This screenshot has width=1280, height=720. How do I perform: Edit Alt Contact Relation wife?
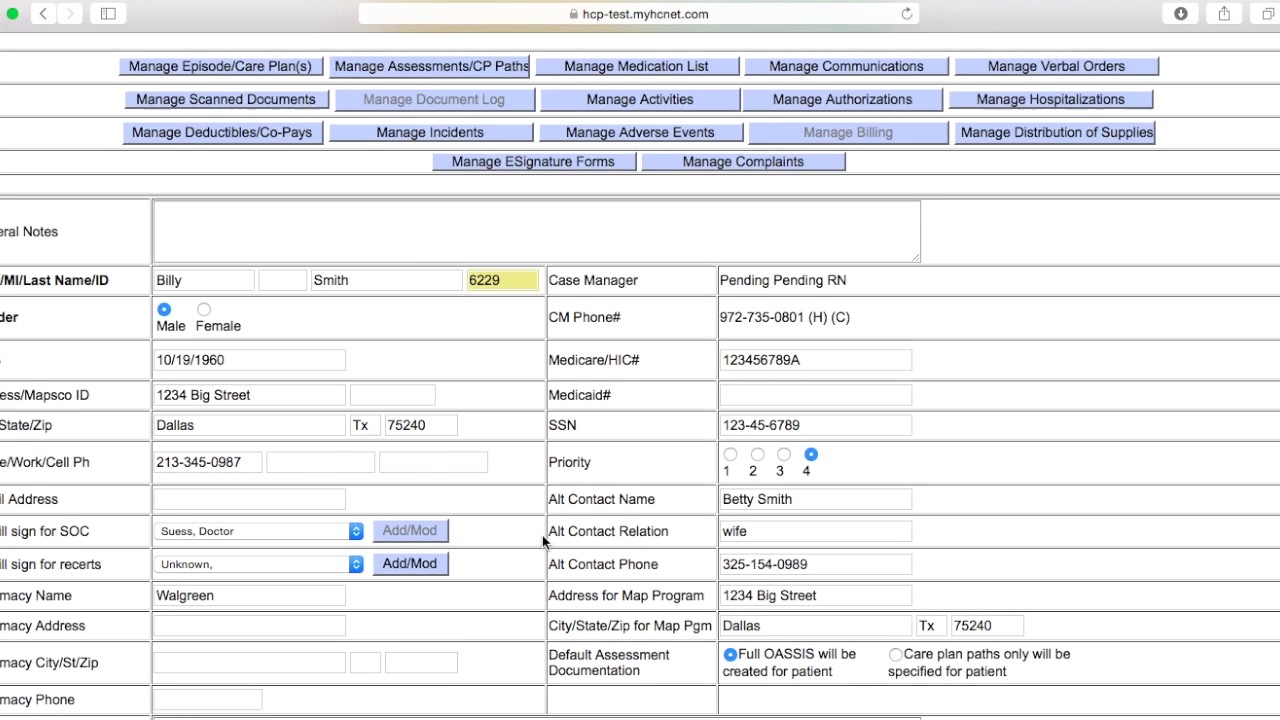point(815,531)
